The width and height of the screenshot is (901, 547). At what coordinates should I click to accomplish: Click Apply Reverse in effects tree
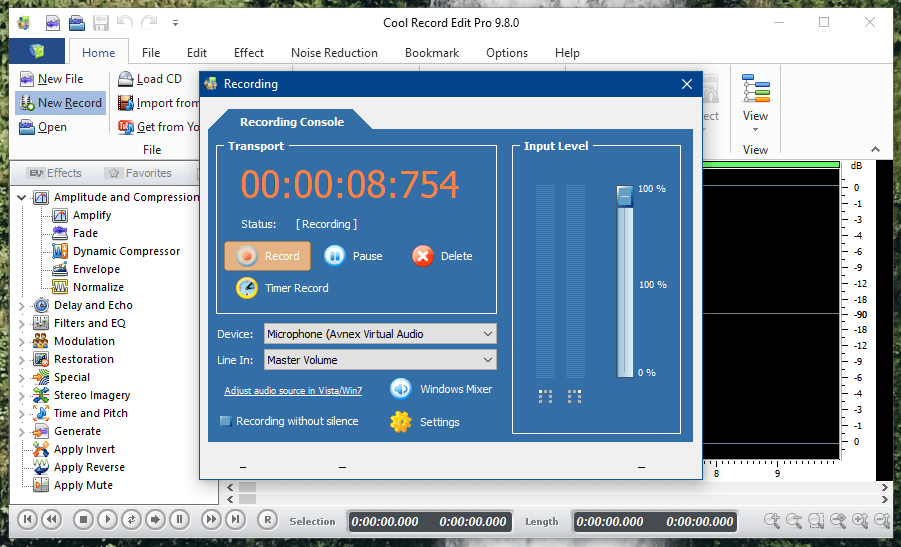89,467
